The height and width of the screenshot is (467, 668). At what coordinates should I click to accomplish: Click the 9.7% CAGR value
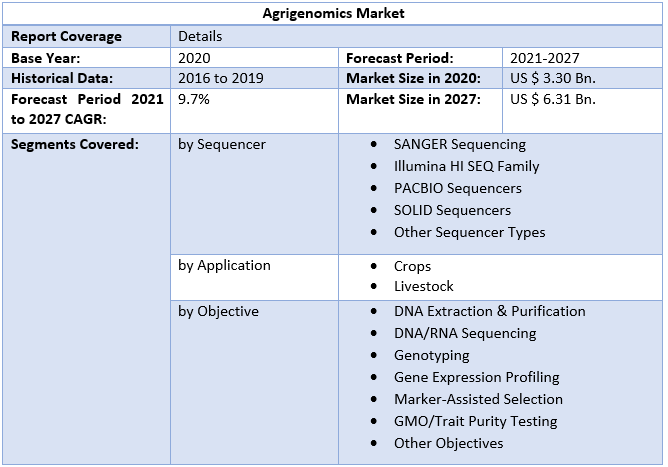pyautogui.click(x=194, y=99)
